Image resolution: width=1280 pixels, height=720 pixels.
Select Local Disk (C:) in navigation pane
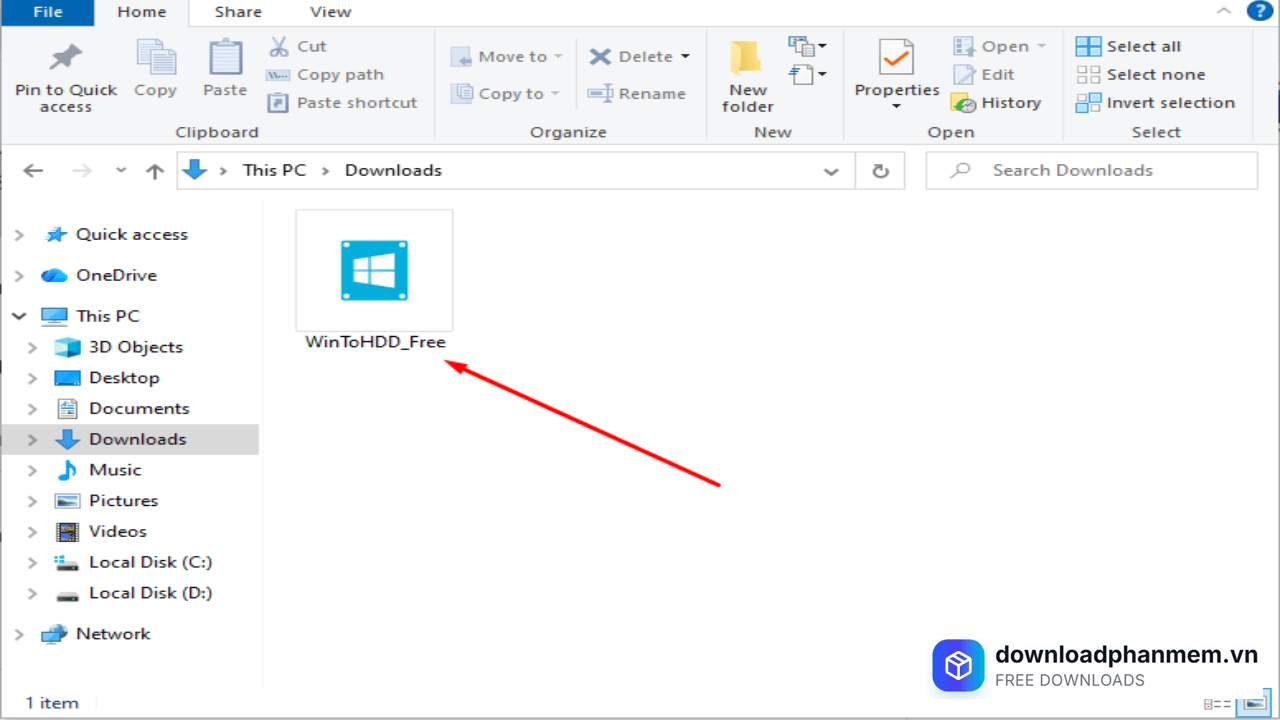tap(150, 562)
